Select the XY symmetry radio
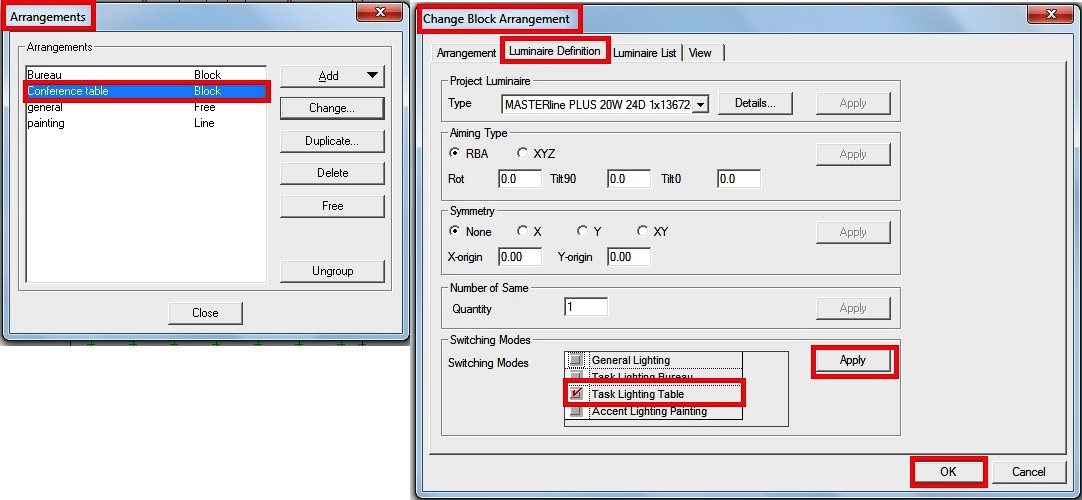The height and width of the screenshot is (500, 1082). [642, 231]
